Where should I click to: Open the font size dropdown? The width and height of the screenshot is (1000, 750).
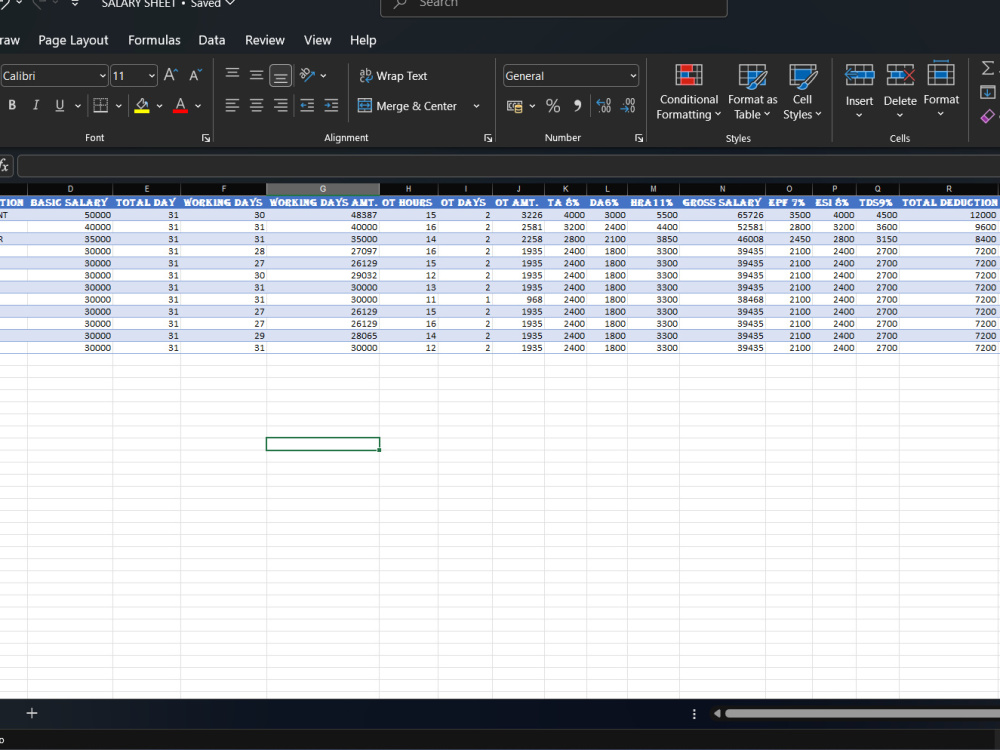tap(152, 76)
